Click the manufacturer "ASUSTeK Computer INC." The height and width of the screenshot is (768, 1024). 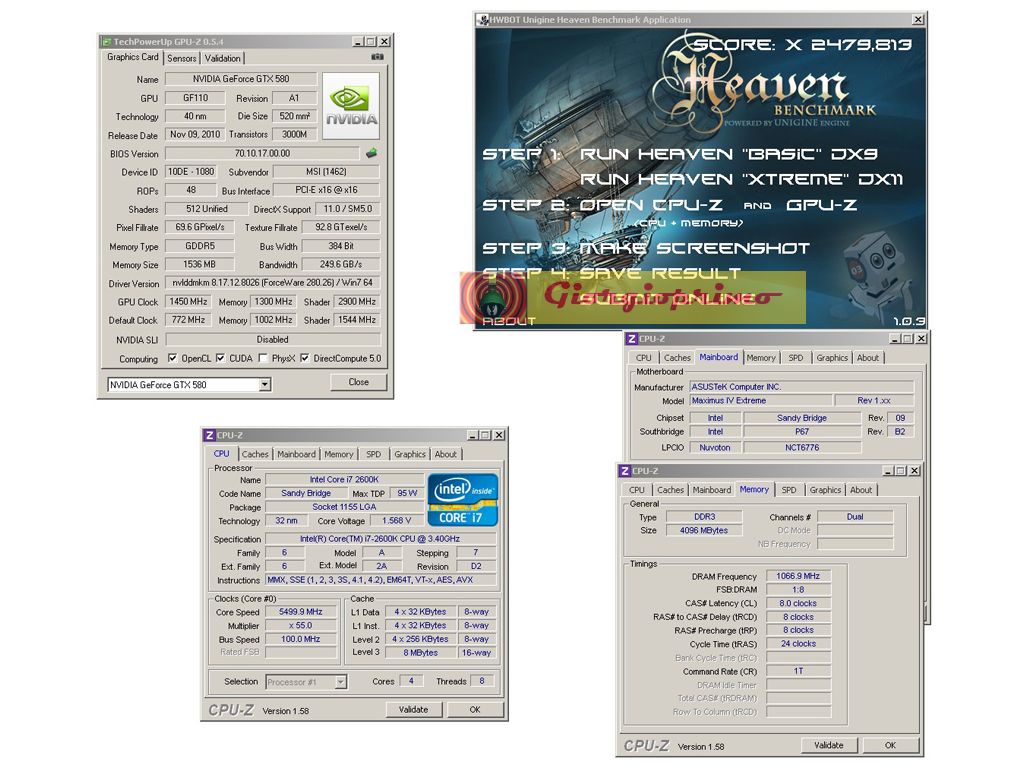click(x=802, y=387)
